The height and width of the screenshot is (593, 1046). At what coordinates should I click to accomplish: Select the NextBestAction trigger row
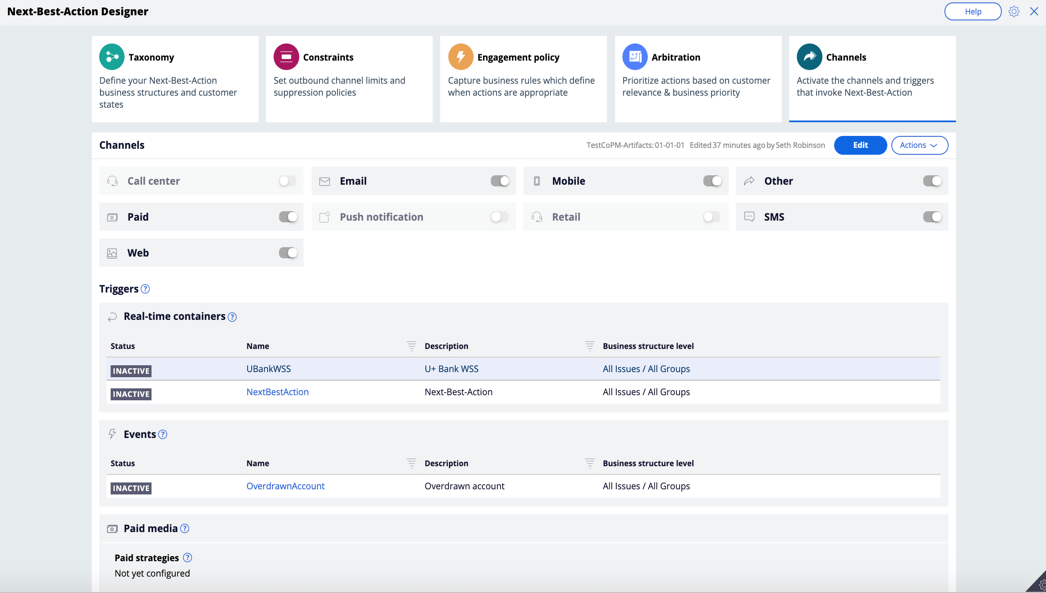tap(277, 392)
